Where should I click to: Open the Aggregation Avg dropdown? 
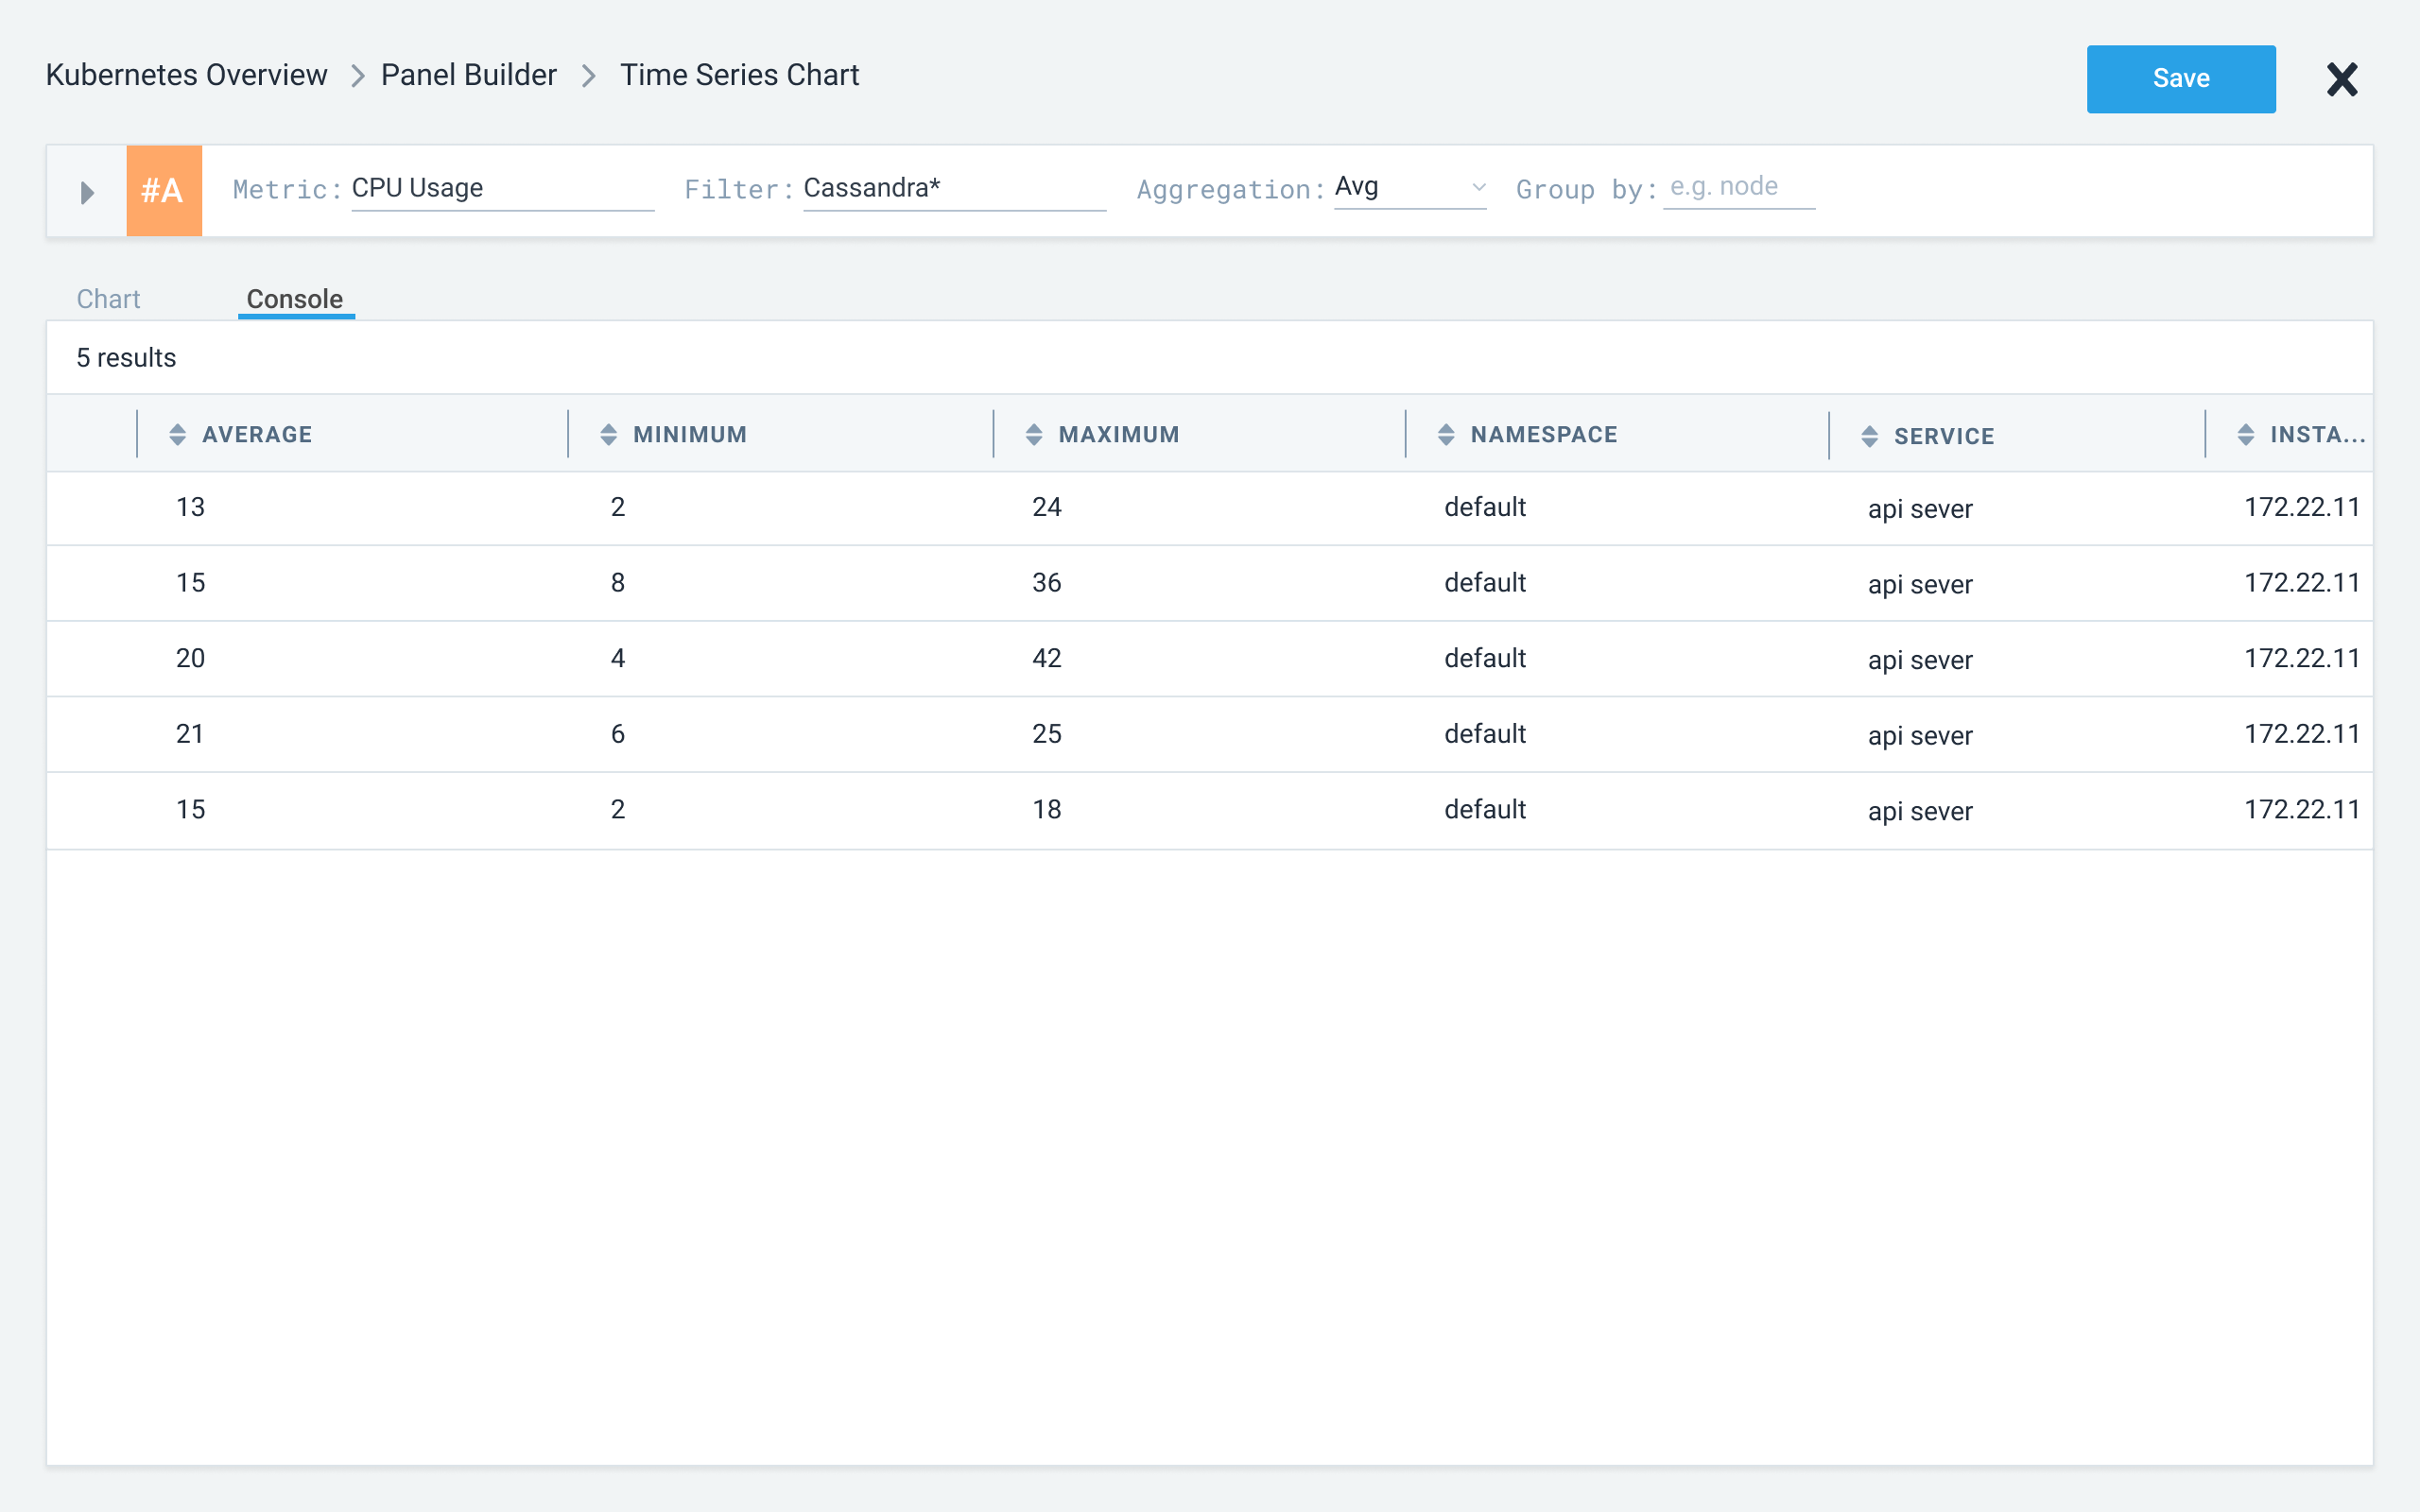point(1410,187)
